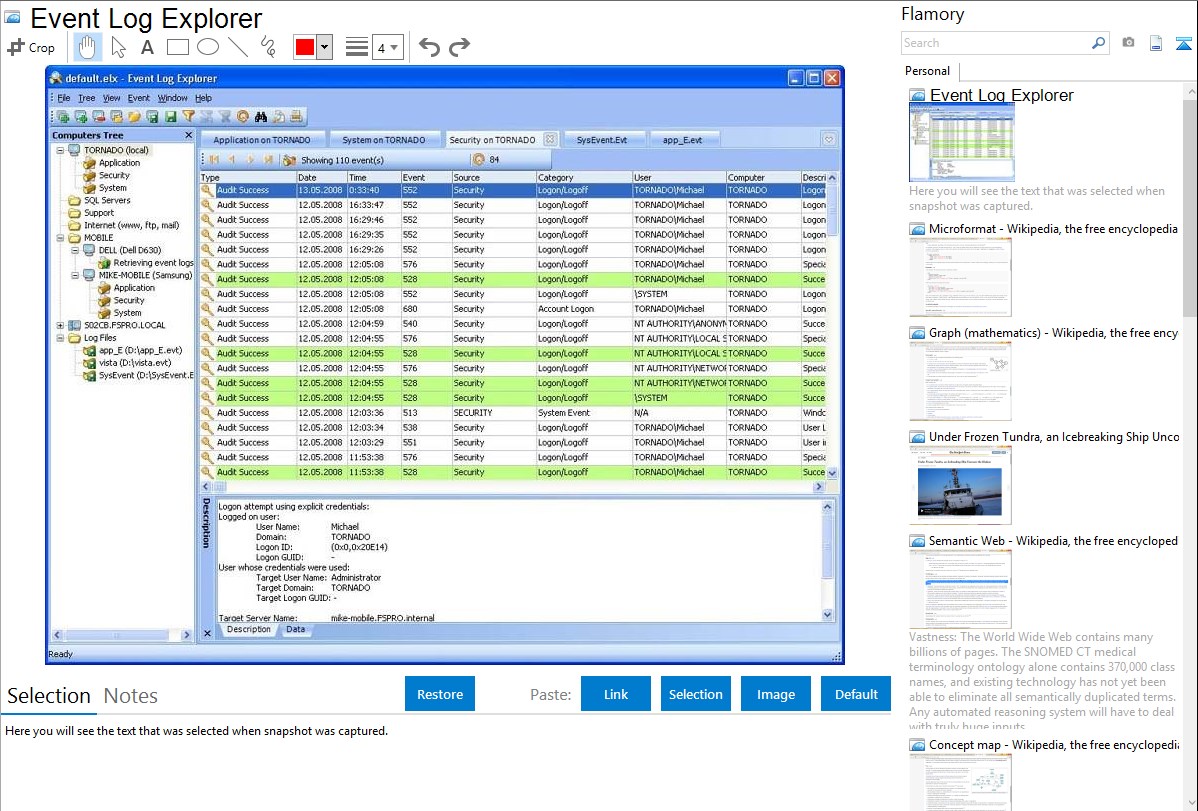Viewport: 1198px width, 811px height.
Task: Open the File menu in Event Log Explorer
Action: (x=63, y=98)
